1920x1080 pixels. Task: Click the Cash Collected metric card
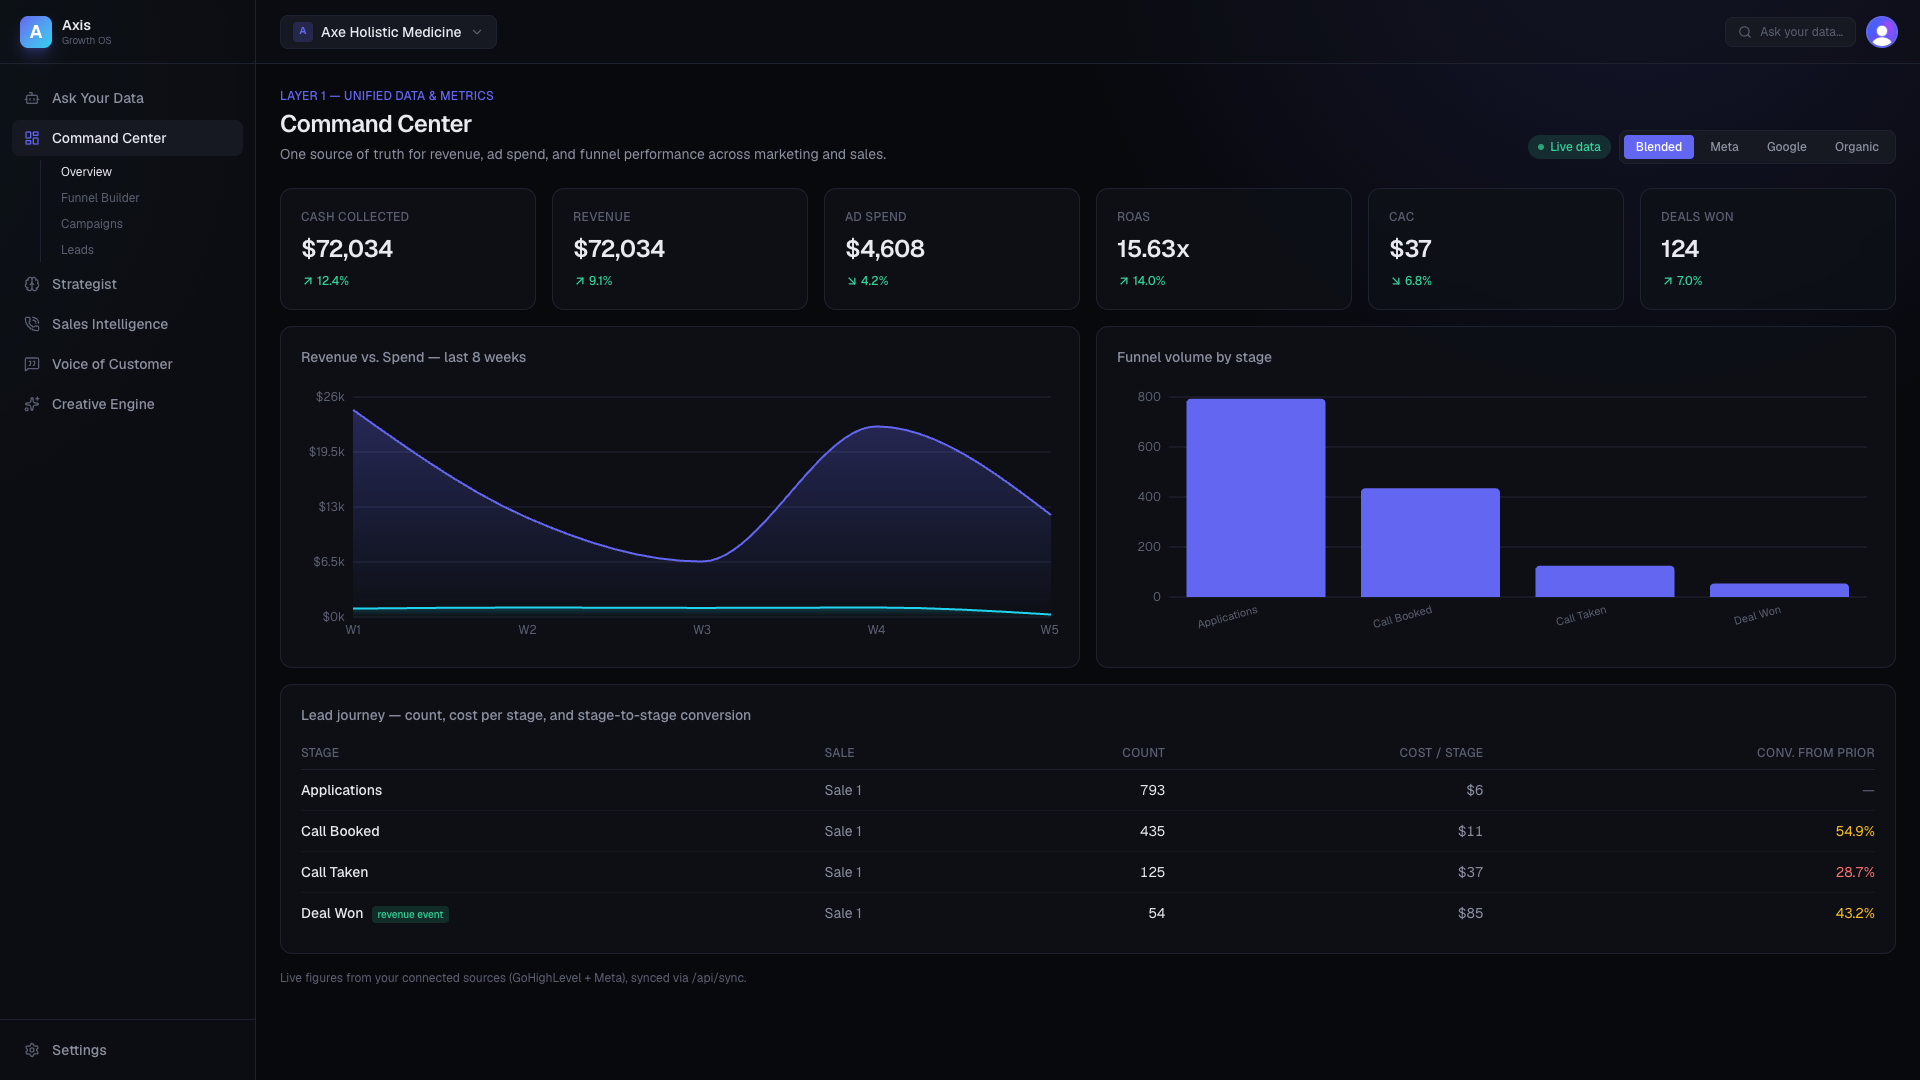pyautogui.click(x=408, y=249)
